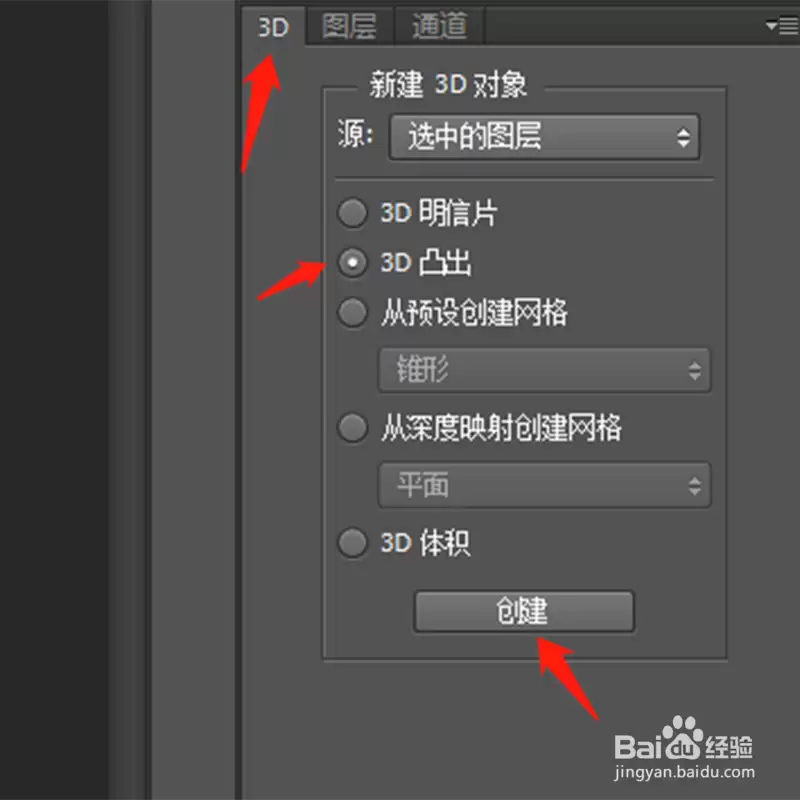Viewport: 800px width, 800px height.
Task: Expand the 锥形 mesh preset dropdown
Action: [x=544, y=370]
